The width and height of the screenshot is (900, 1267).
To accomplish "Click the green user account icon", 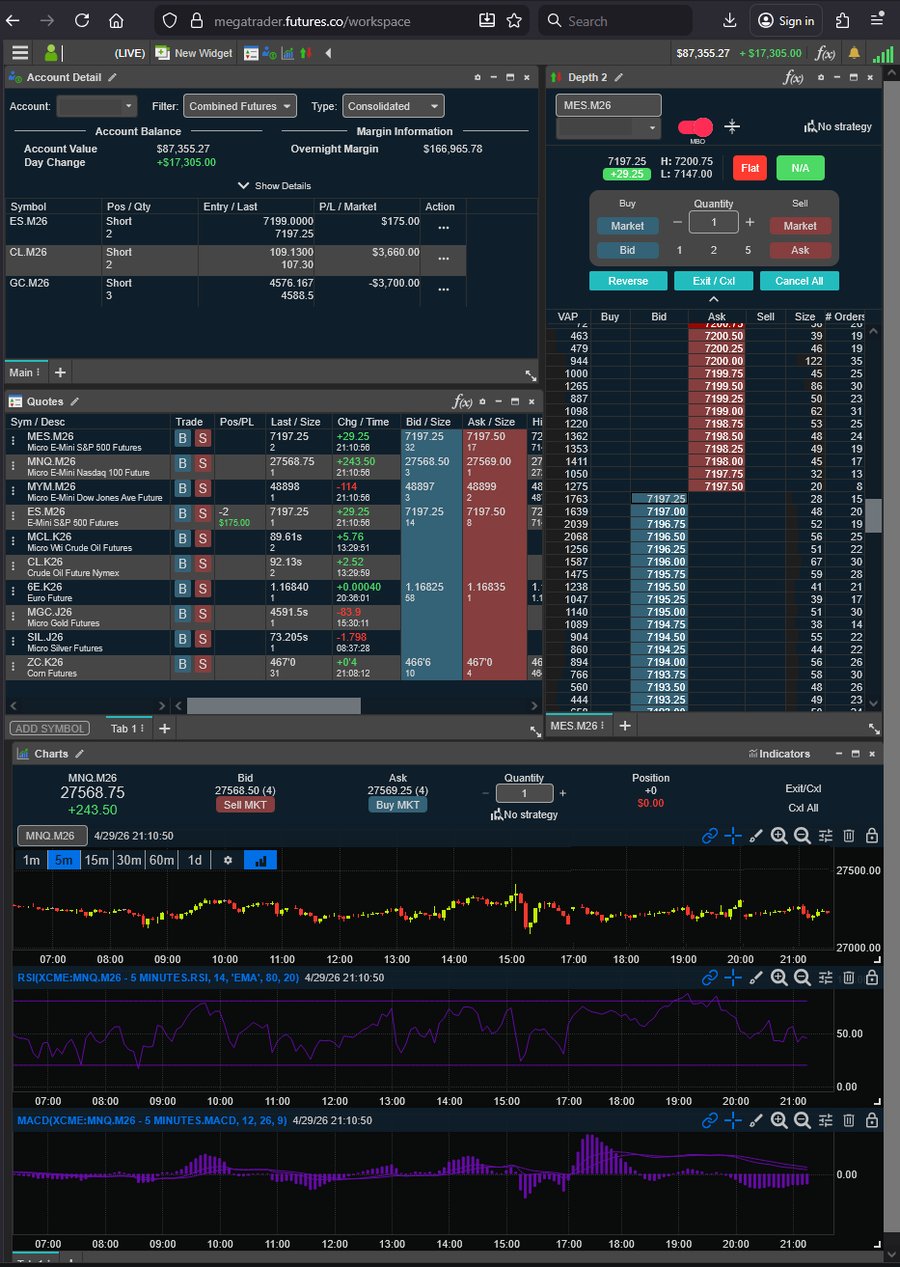I will 51,53.
